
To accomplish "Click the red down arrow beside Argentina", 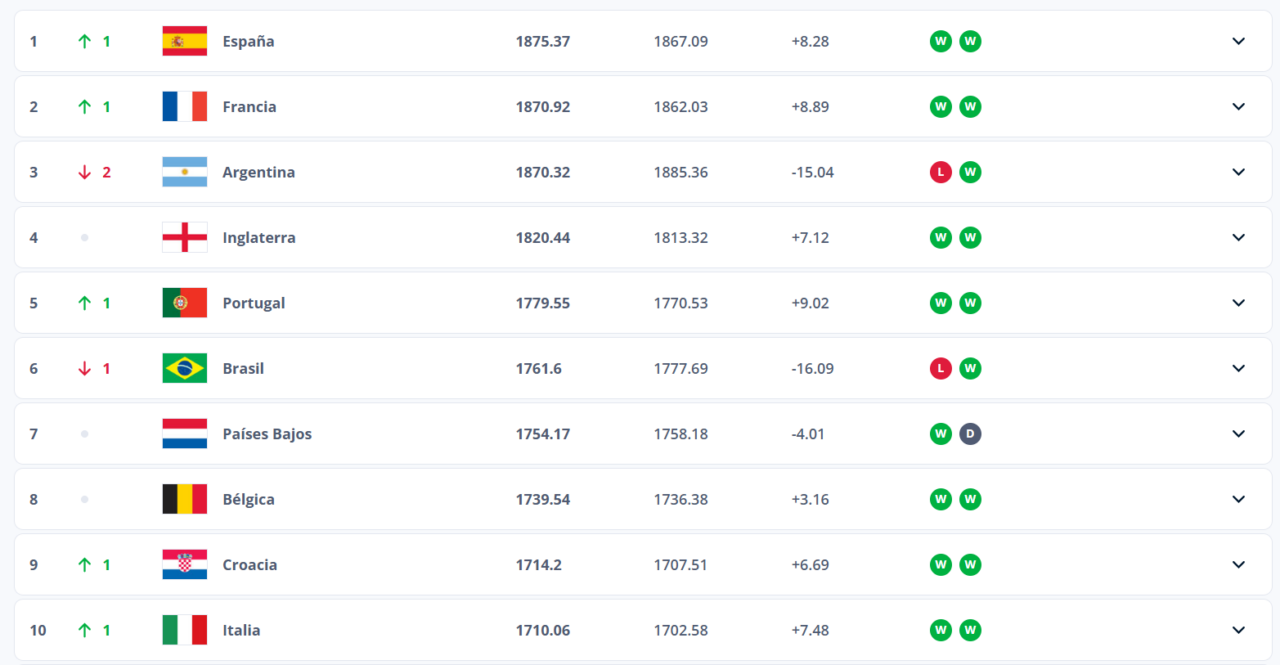I will coord(85,172).
